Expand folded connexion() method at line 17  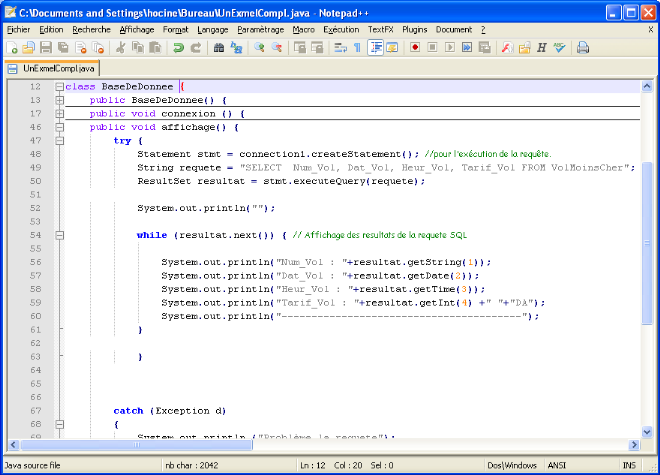pos(60,114)
